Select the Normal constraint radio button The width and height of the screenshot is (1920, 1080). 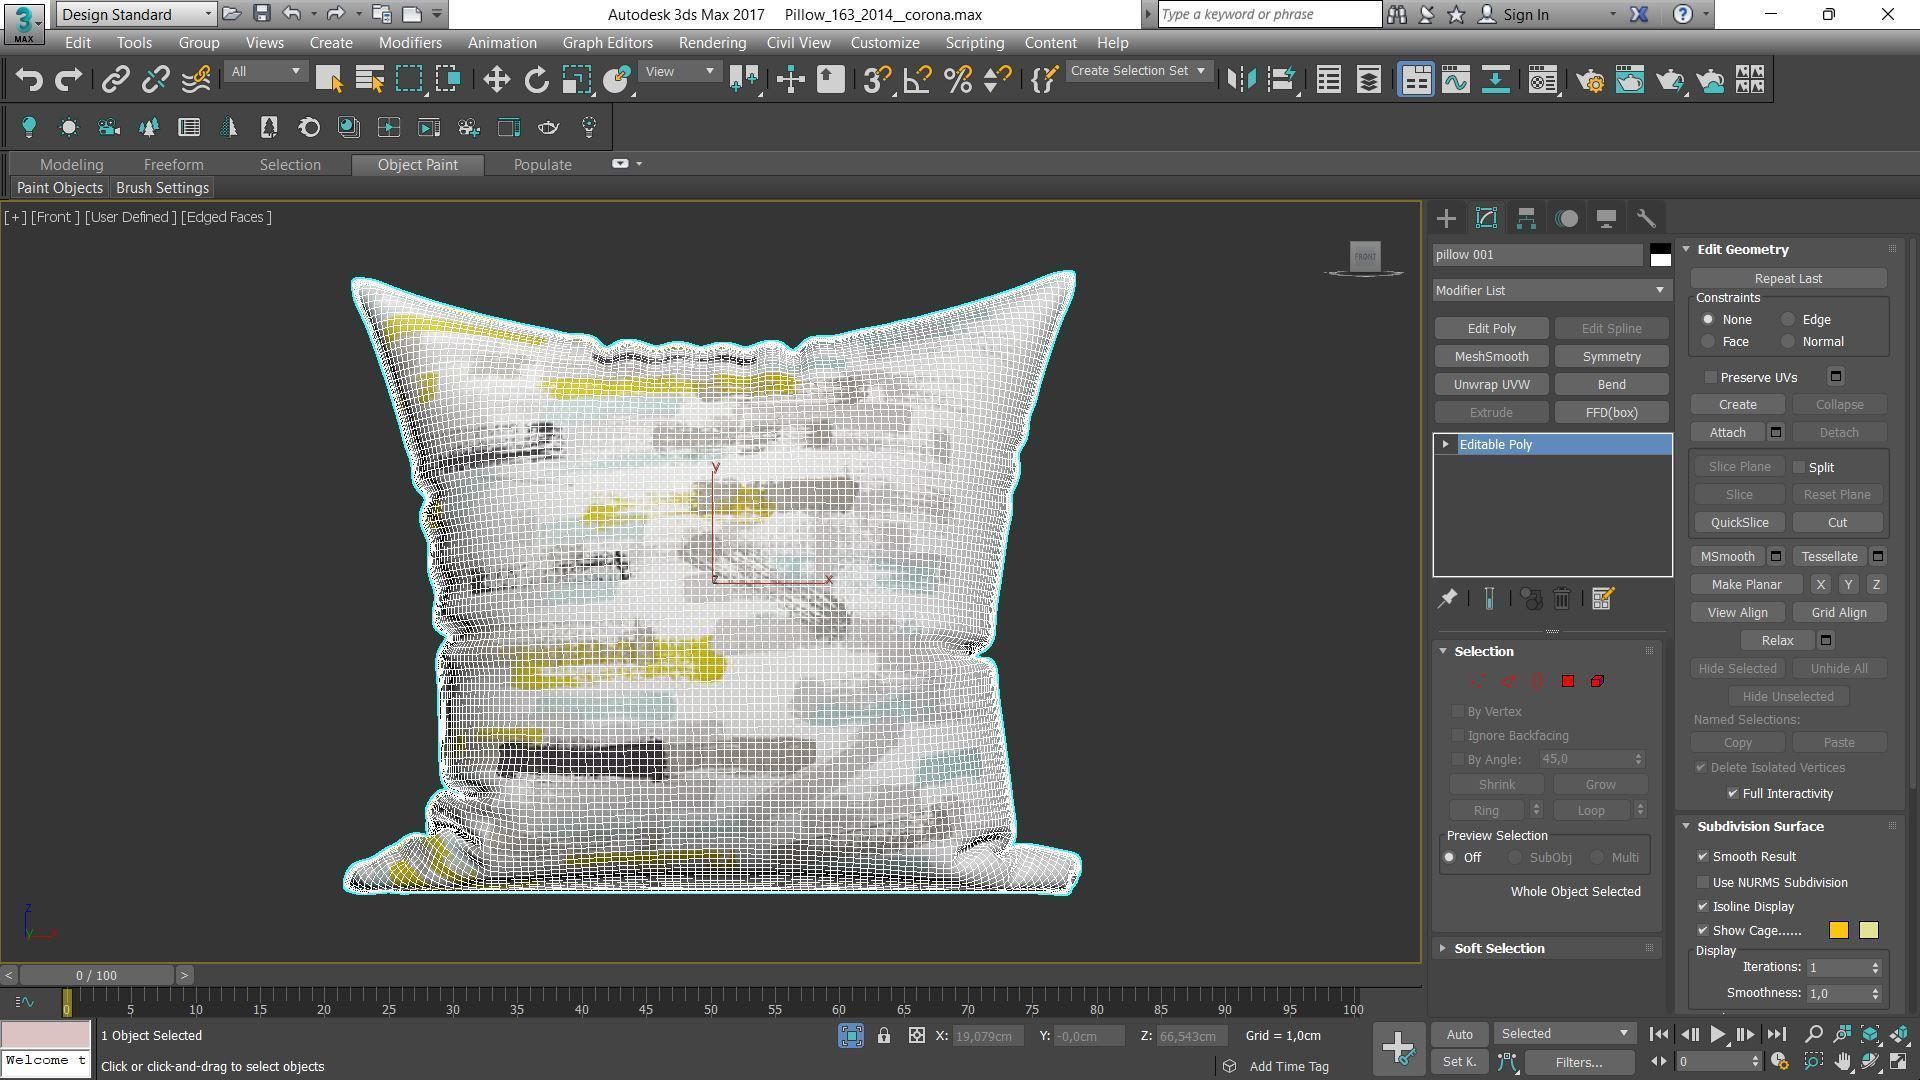(x=1788, y=342)
